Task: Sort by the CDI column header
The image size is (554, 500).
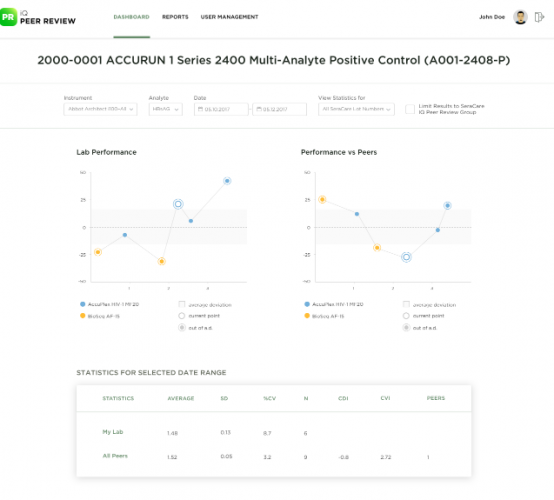Action: [x=343, y=398]
